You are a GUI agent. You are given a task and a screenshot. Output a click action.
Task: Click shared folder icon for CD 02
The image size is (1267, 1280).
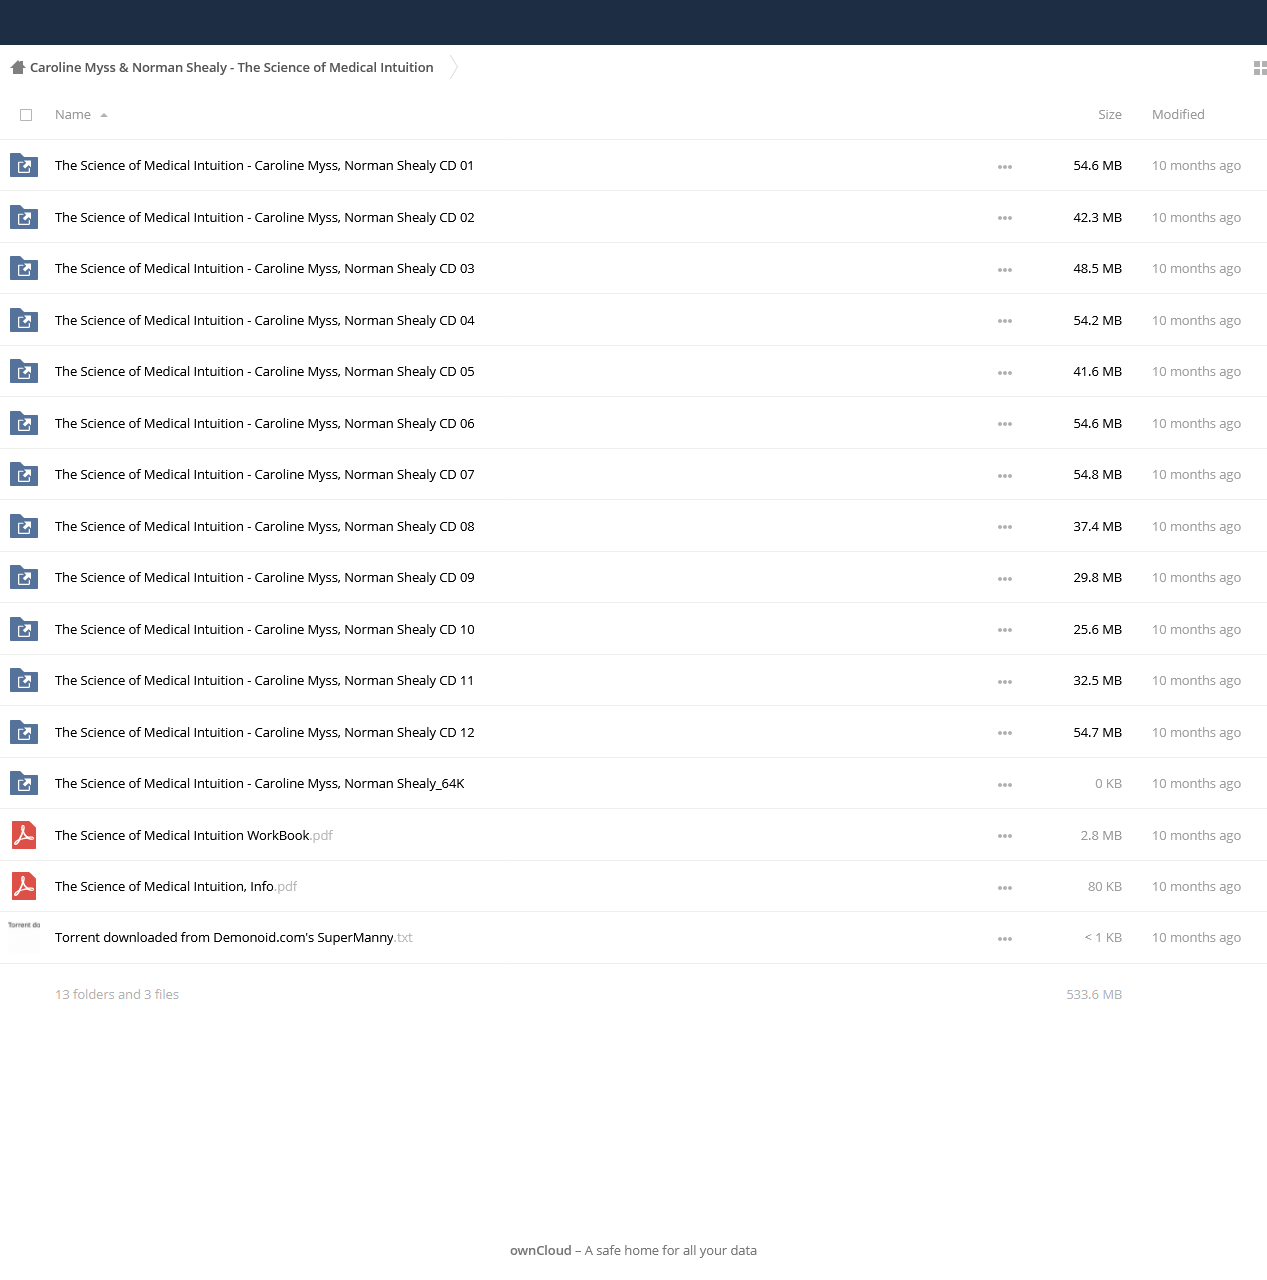[24, 217]
